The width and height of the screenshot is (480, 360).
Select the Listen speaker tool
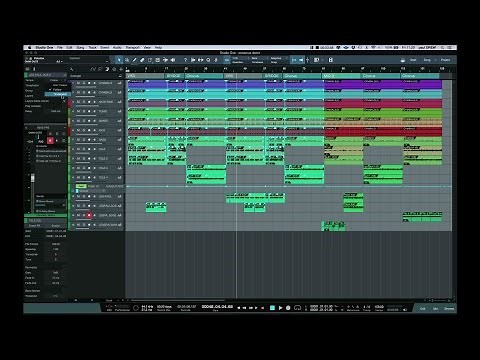tap(173, 60)
